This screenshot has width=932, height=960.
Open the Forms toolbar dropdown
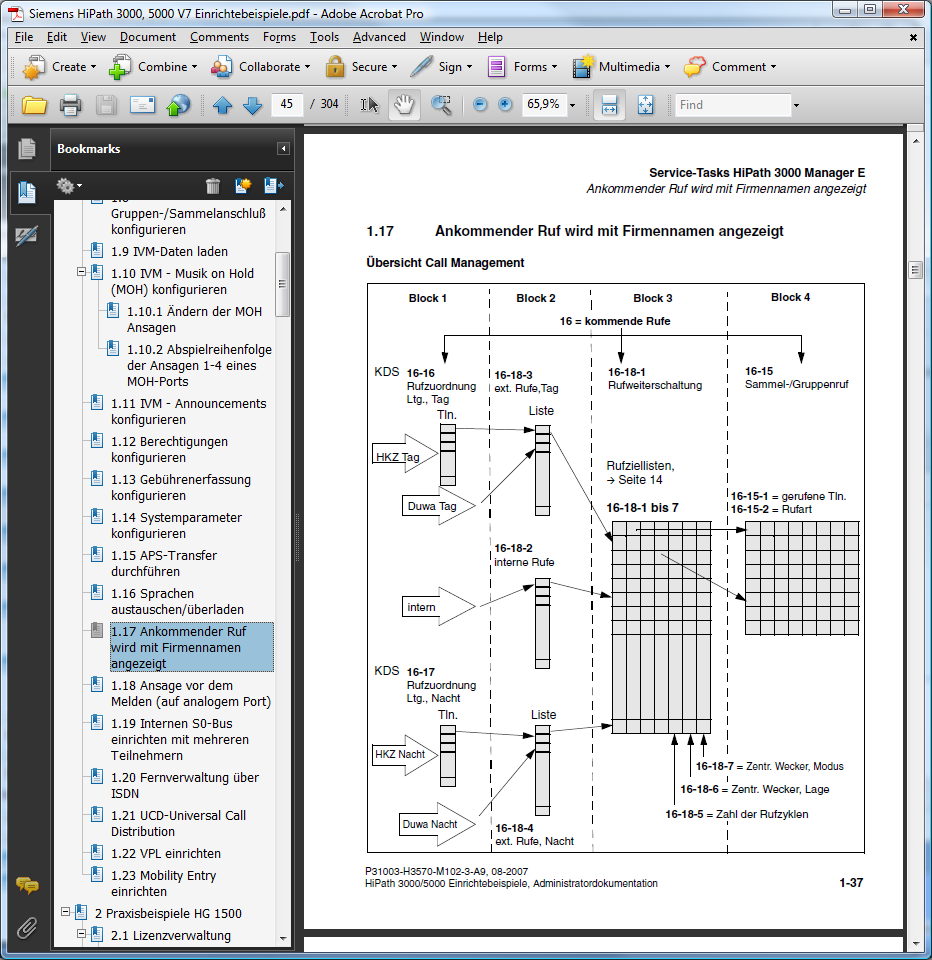(522, 67)
